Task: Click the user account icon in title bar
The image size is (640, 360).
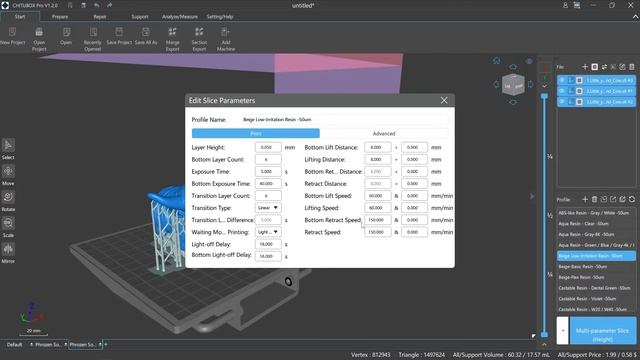Action: [565, 5]
